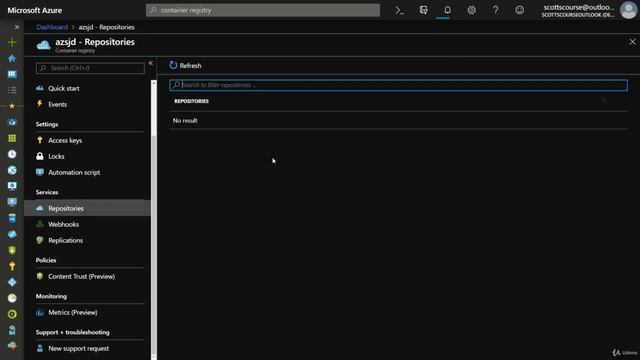
Task: Click the Favorites star icon
Action: 12,106
